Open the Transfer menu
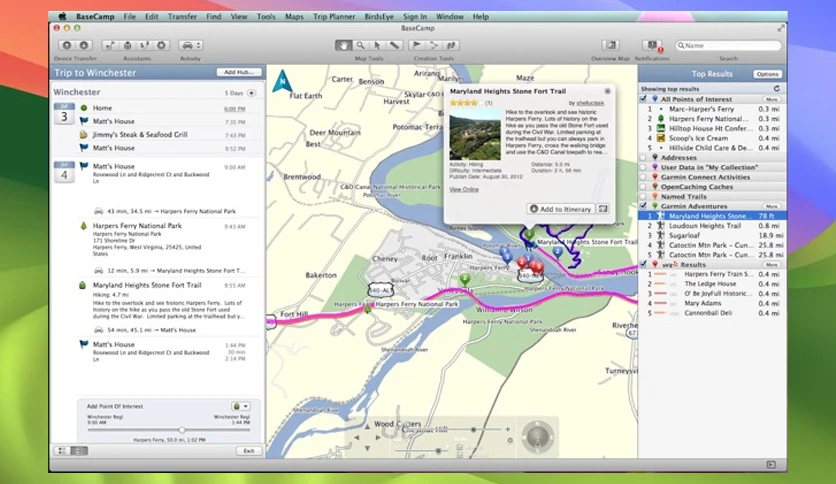 (x=182, y=17)
